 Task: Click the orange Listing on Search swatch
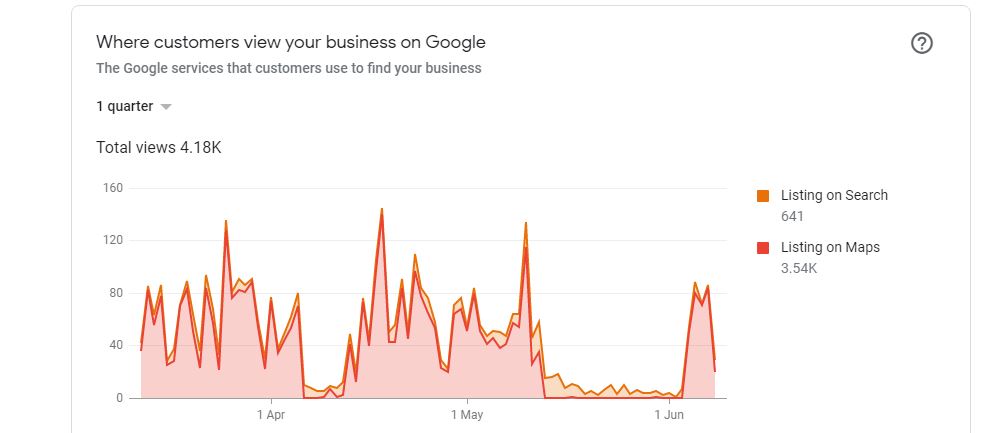point(763,196)
